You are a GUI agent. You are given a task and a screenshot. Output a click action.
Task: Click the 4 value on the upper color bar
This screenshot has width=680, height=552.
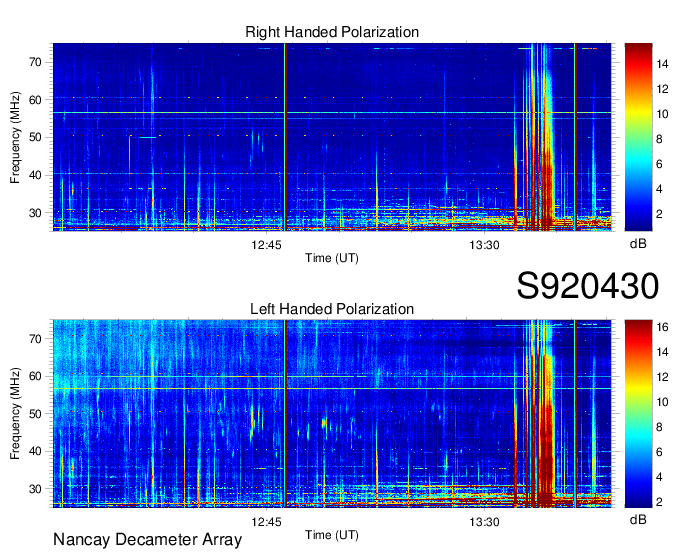[659, 189]
